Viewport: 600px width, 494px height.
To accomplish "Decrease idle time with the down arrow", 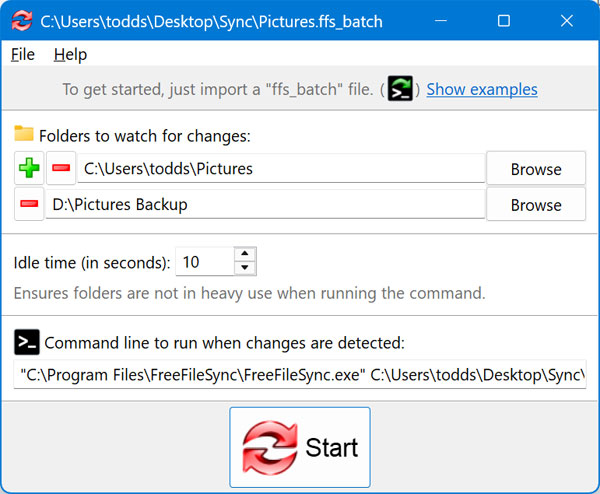I will click(x=245, y=268).
